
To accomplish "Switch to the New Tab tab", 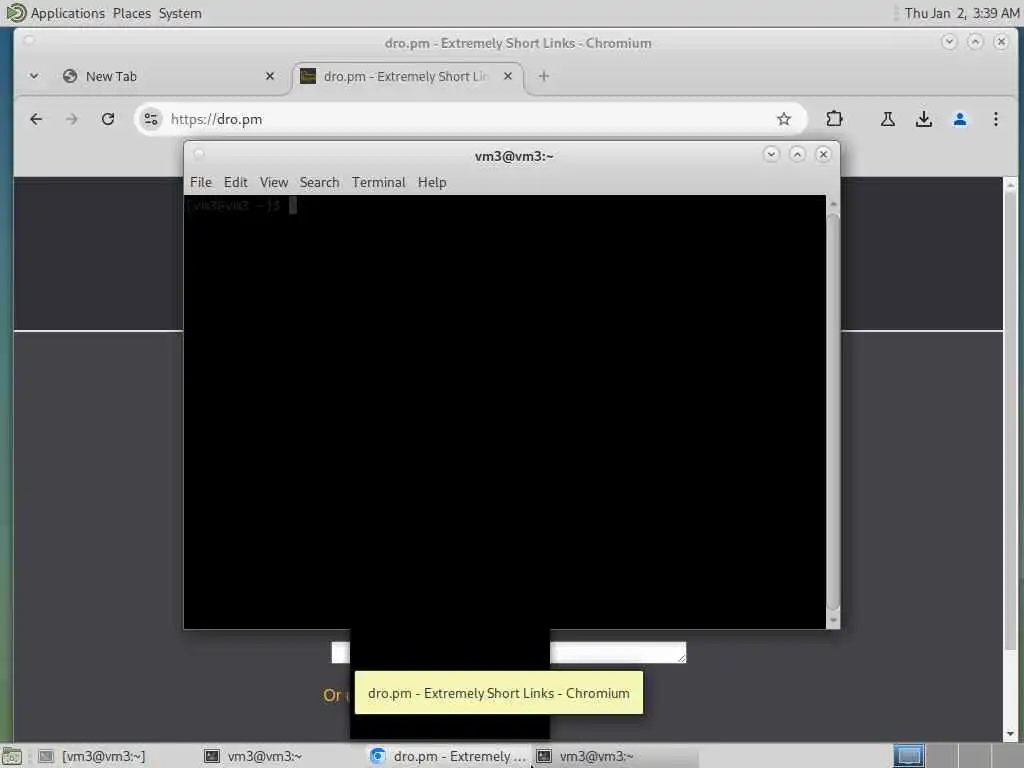I will point(169,76).
